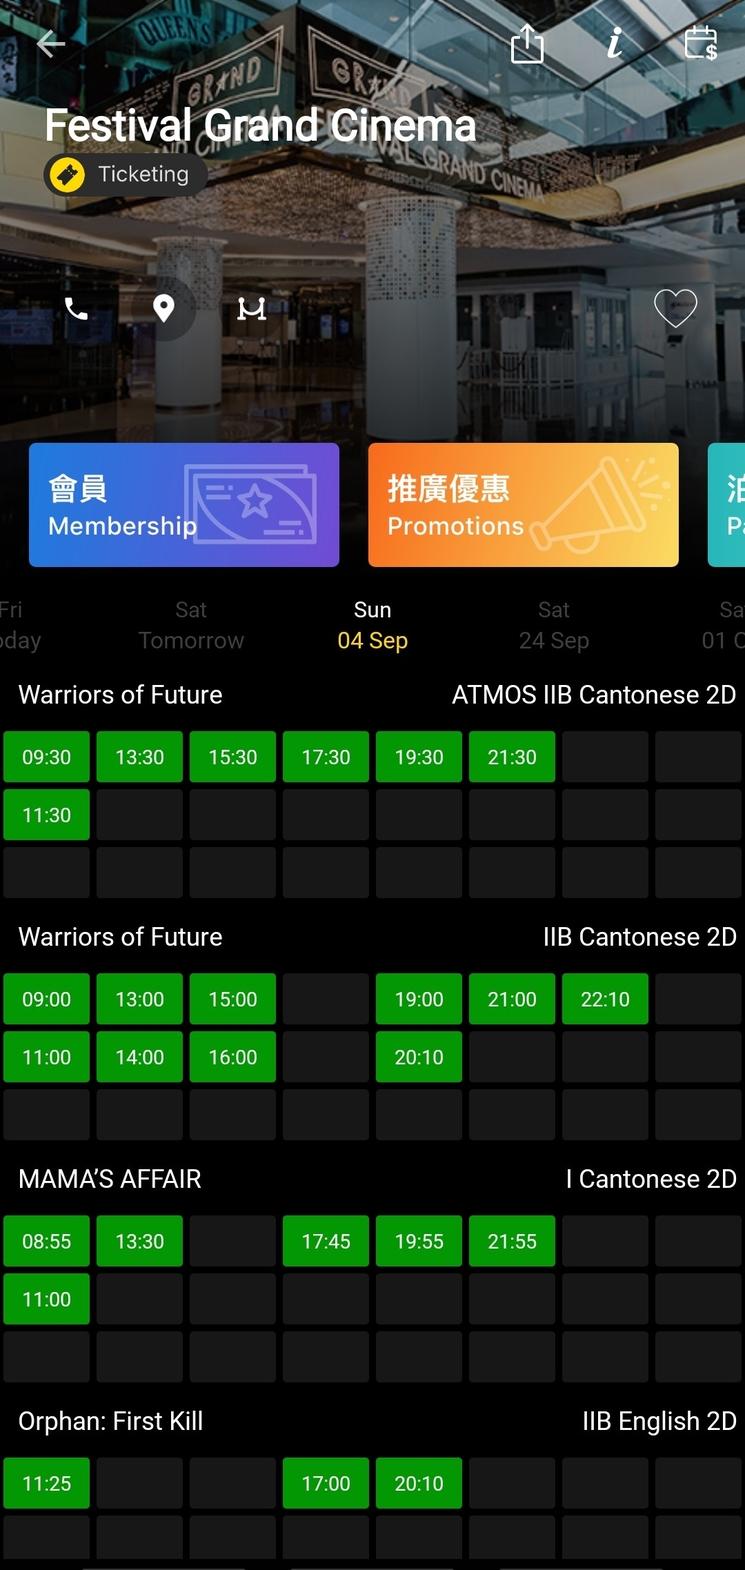Book the 11:25 Orphan: First Kill showtime
The image size is (745, 1570).
47,1483
